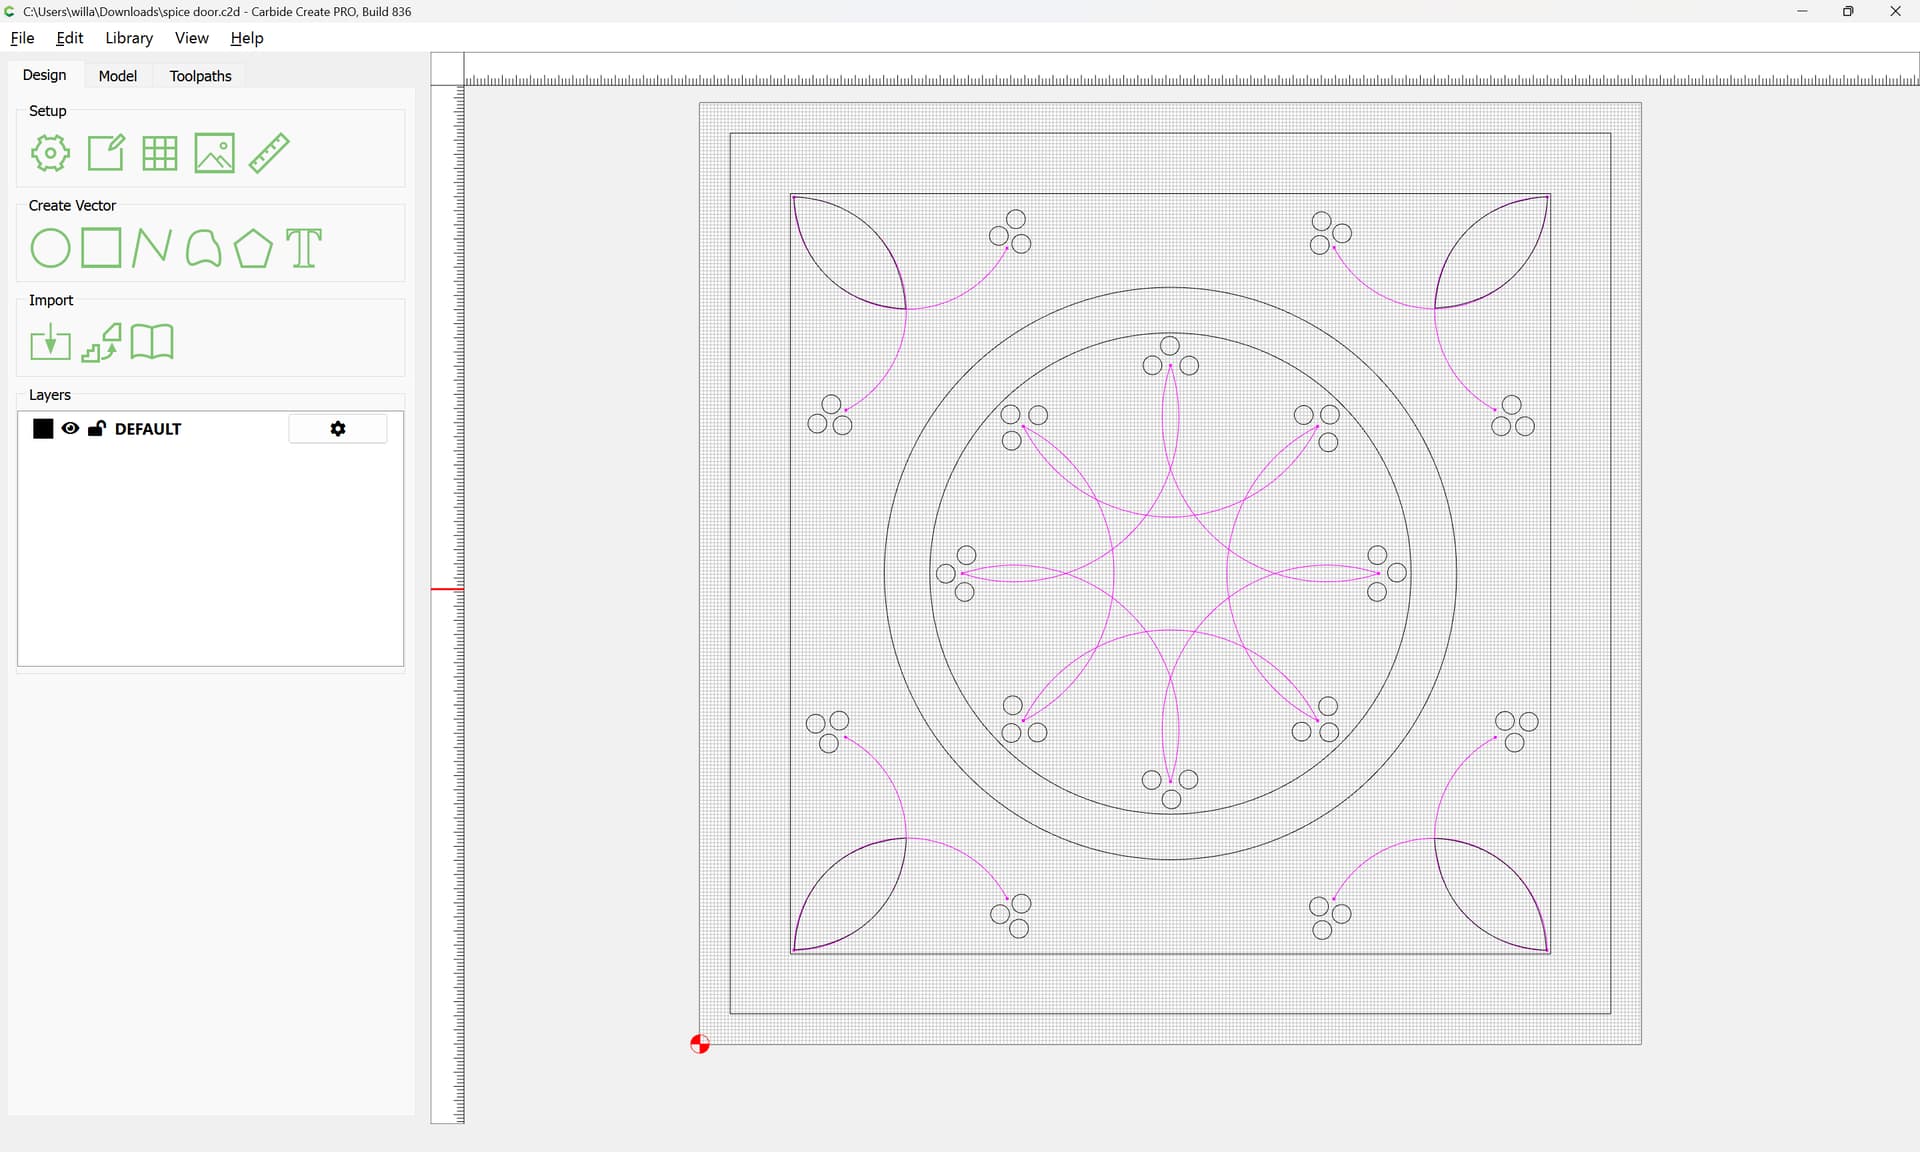Select the Polyline vector tool
Image resolution: width=1920 pixels, height=1152 pixels.
(152, 248)
